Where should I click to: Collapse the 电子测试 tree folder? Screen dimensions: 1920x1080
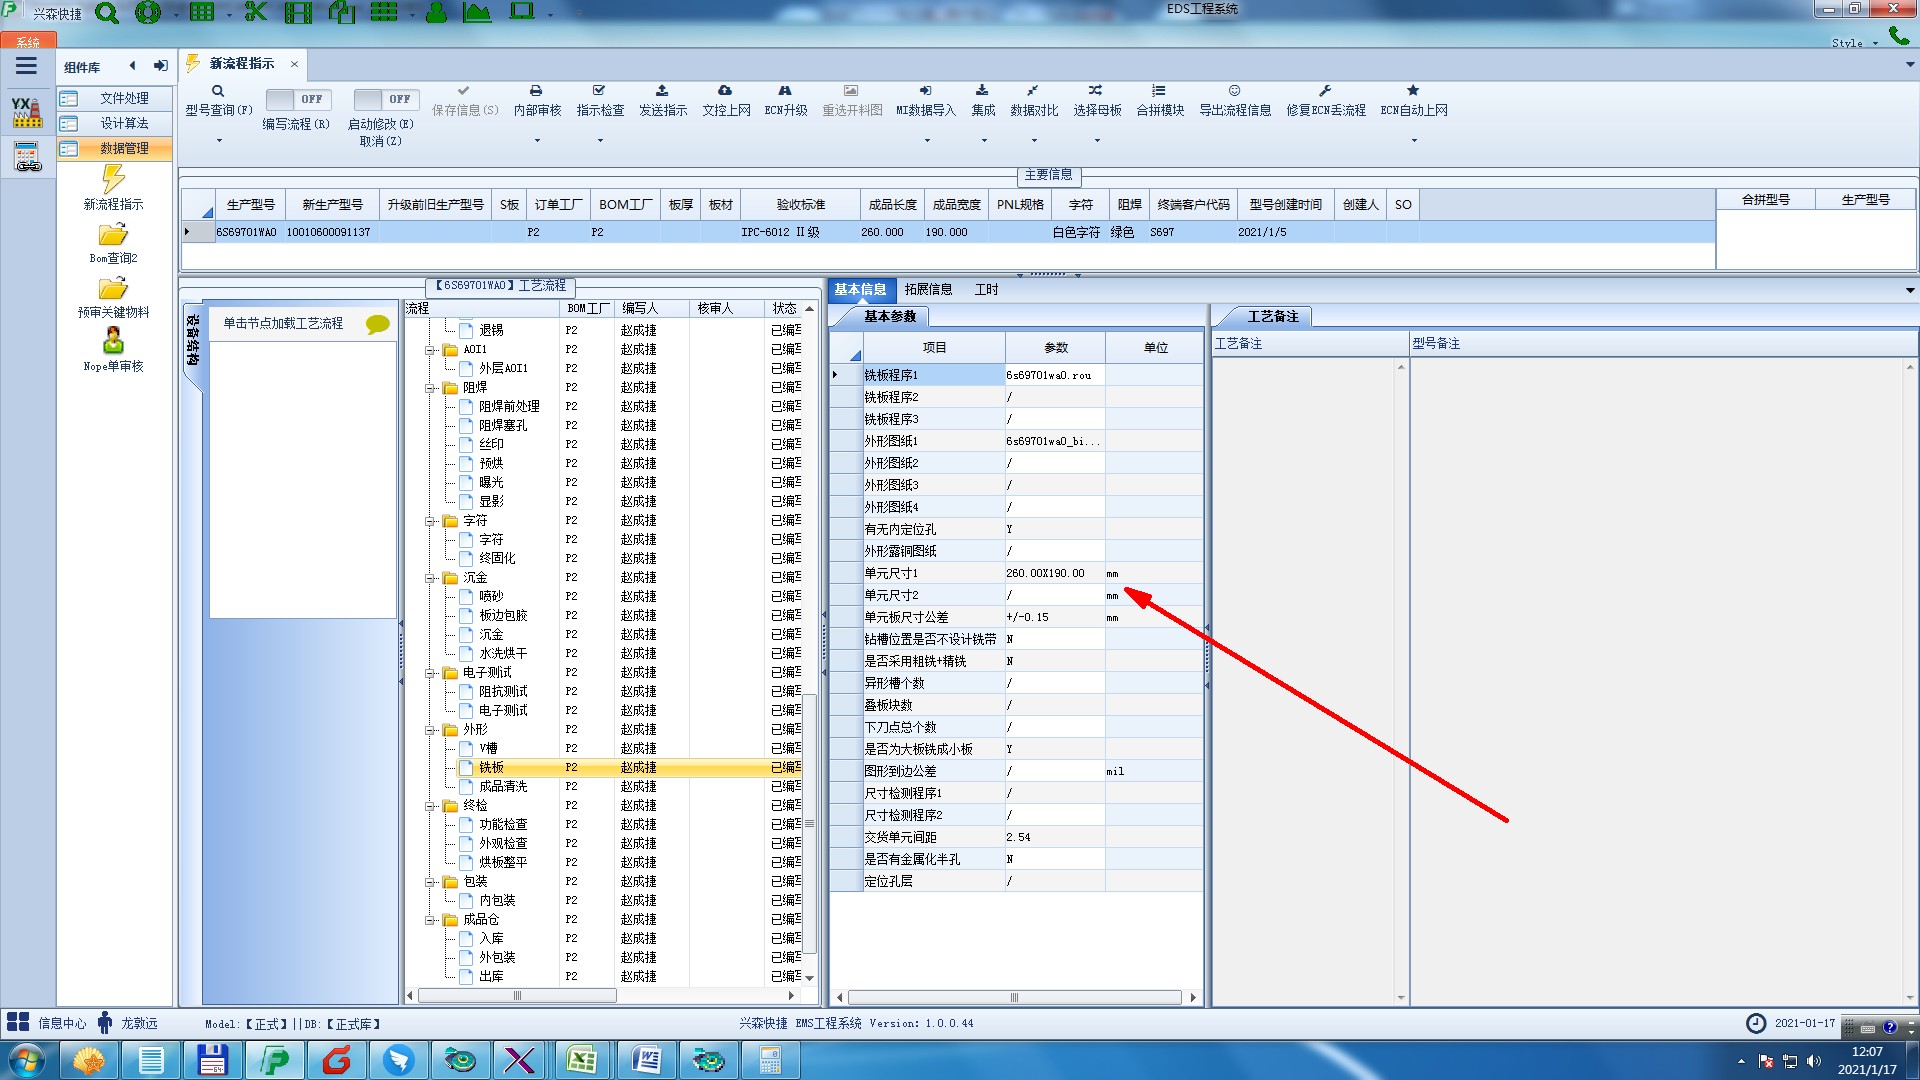pyautogui.click(x=430, y=673)
